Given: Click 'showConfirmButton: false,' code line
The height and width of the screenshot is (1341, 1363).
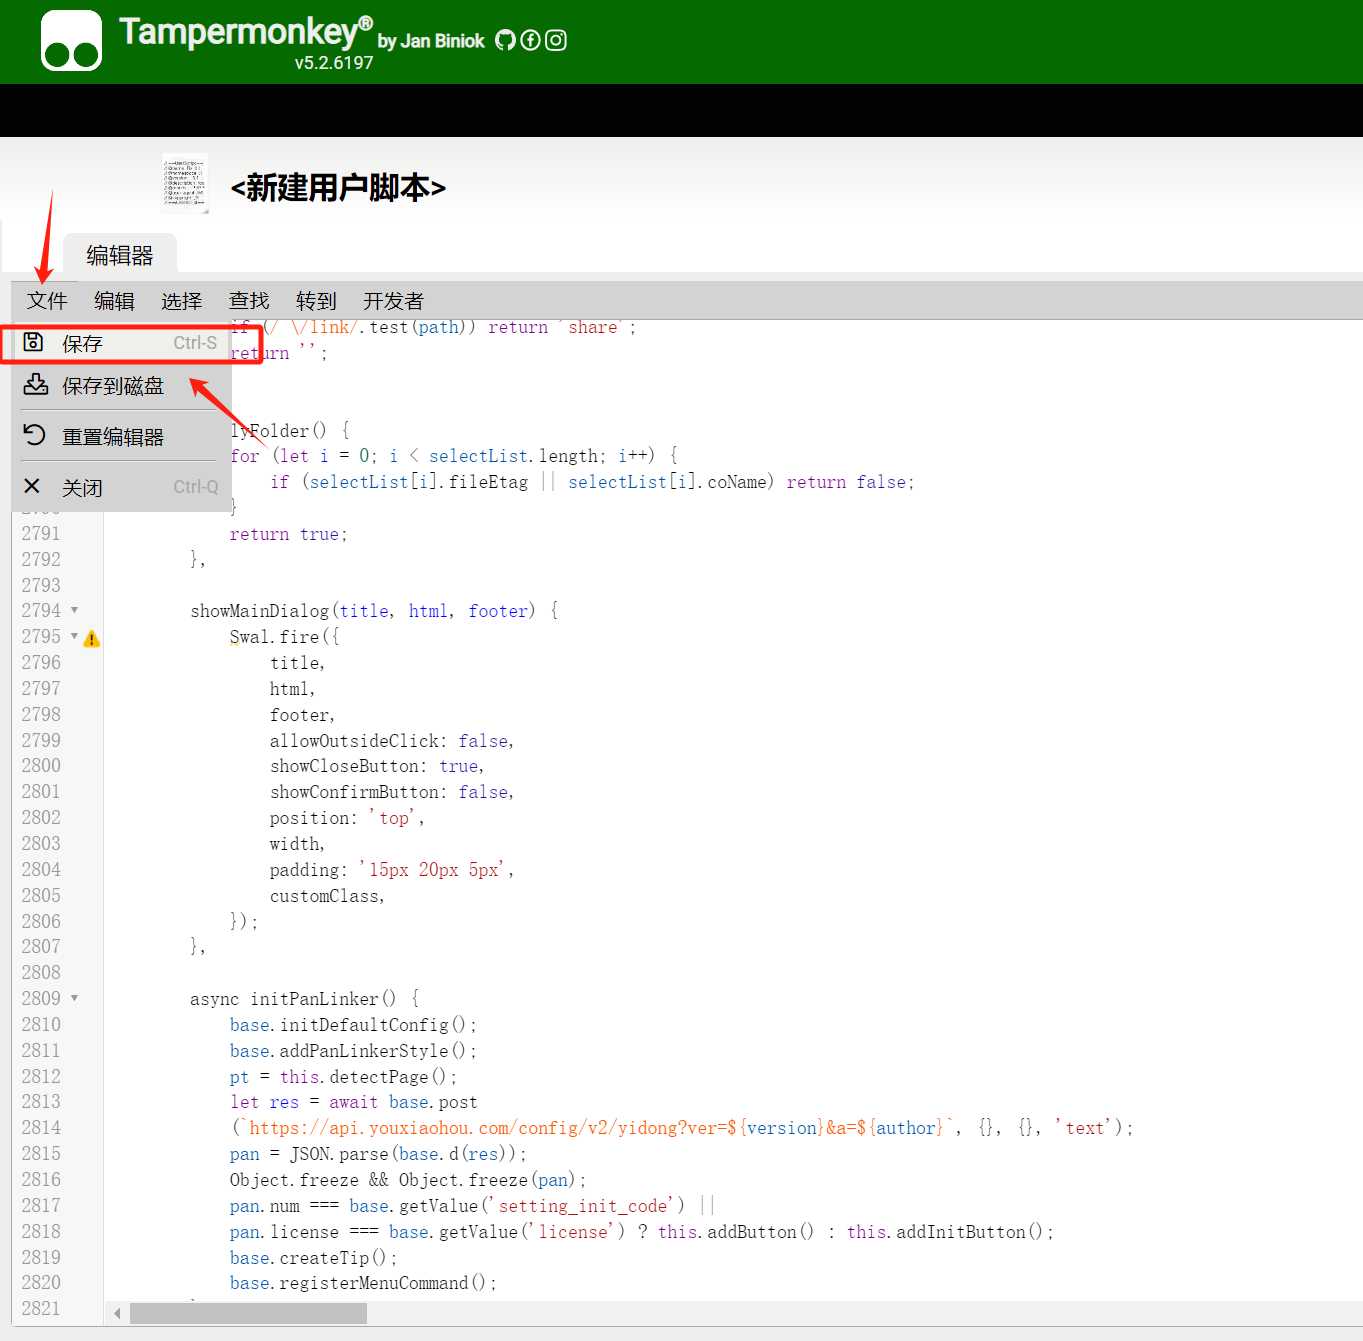Looking at the screenshot, I should click(392, 792).
